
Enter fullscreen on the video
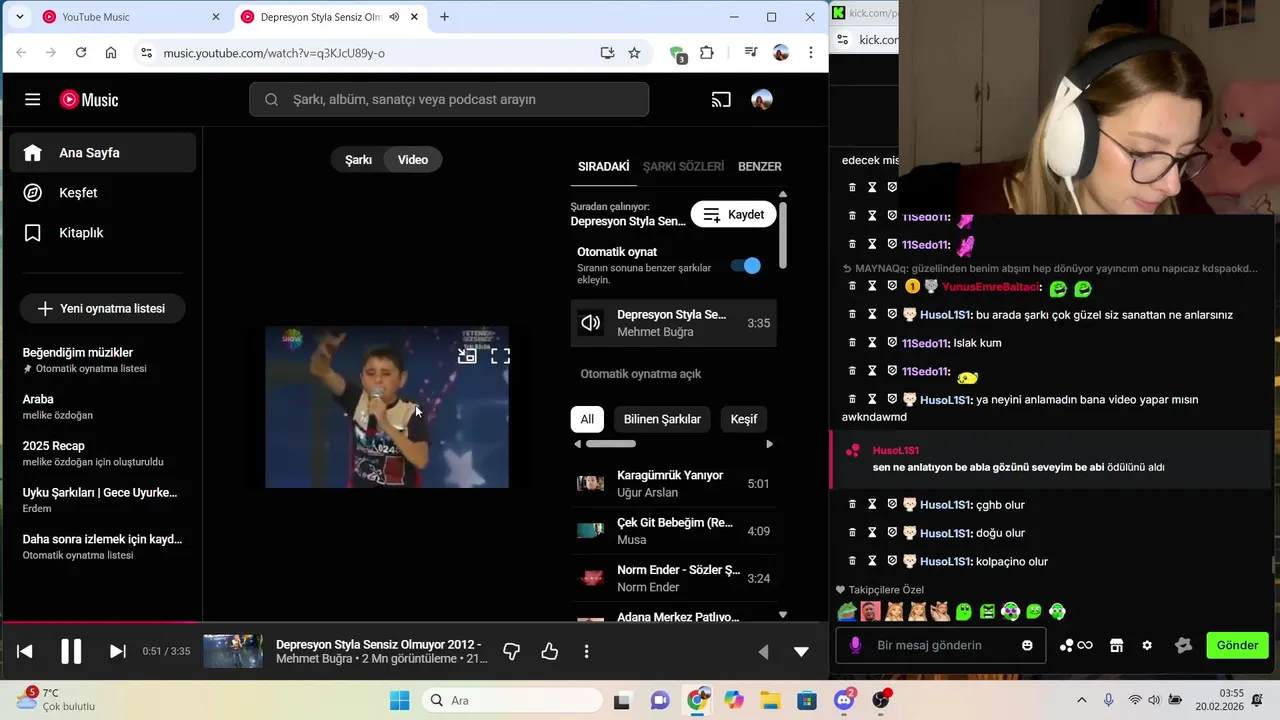(500, 355)
